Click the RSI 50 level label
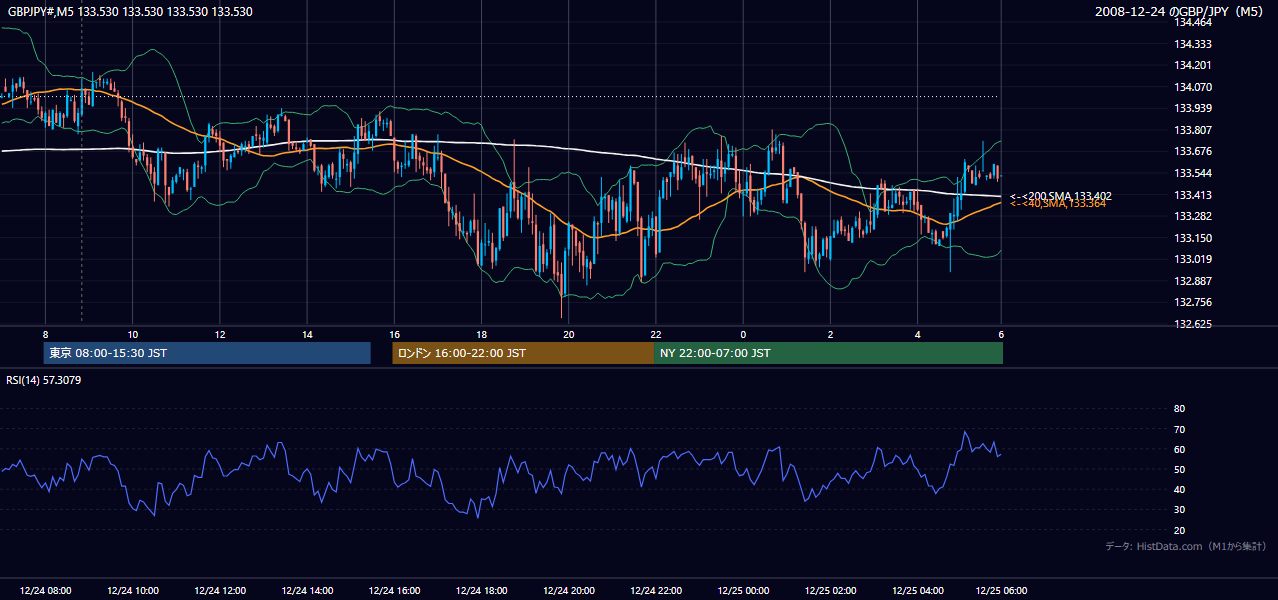Viewport: 1278px width, 600px height. pyautogui.click(x=1179, y=470)
